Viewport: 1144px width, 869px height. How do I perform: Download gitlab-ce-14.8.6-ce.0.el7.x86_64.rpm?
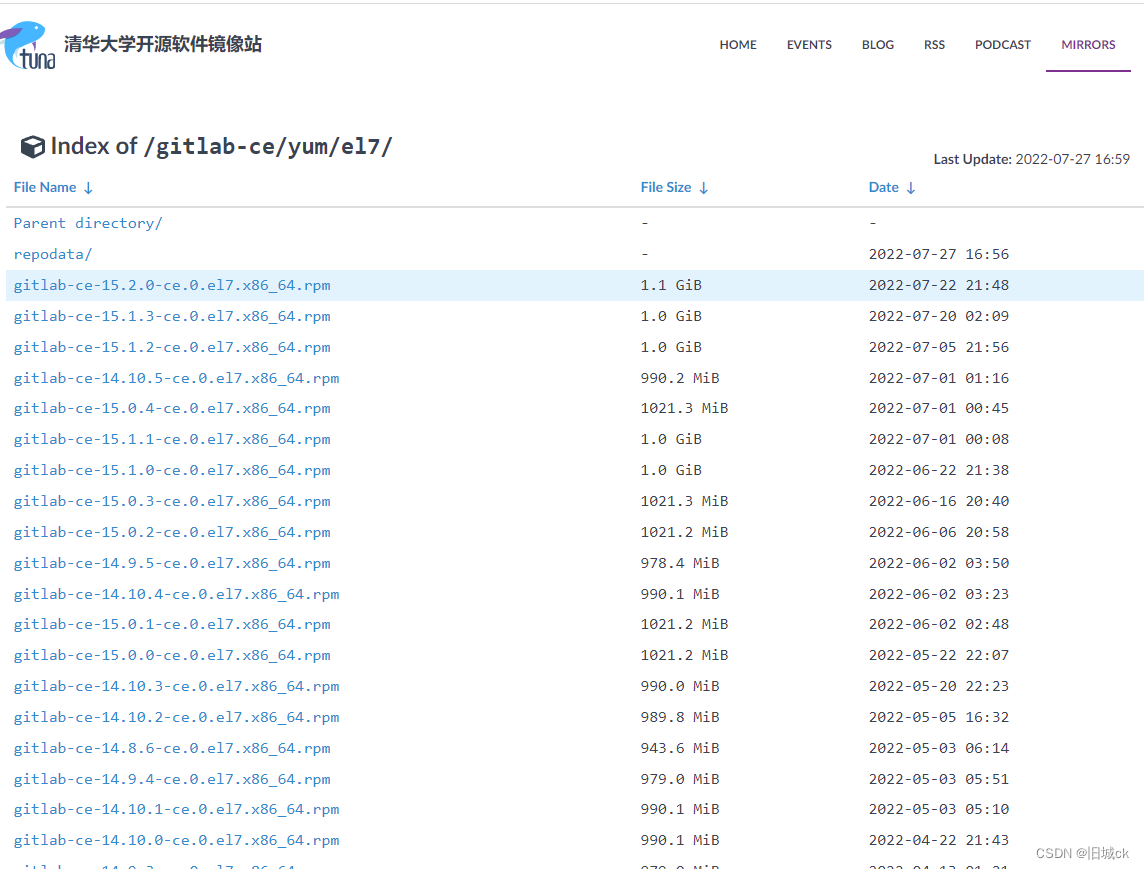pos(172,748)
